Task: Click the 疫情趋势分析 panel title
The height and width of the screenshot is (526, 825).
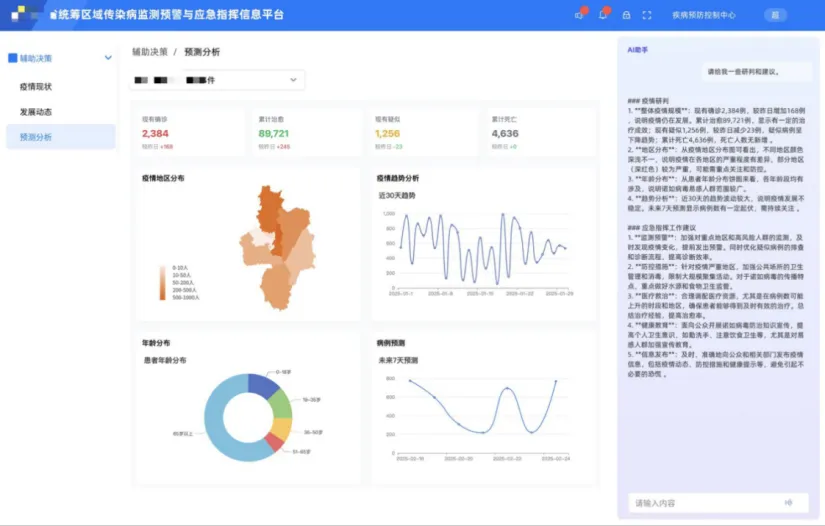Action: point(398,178)
